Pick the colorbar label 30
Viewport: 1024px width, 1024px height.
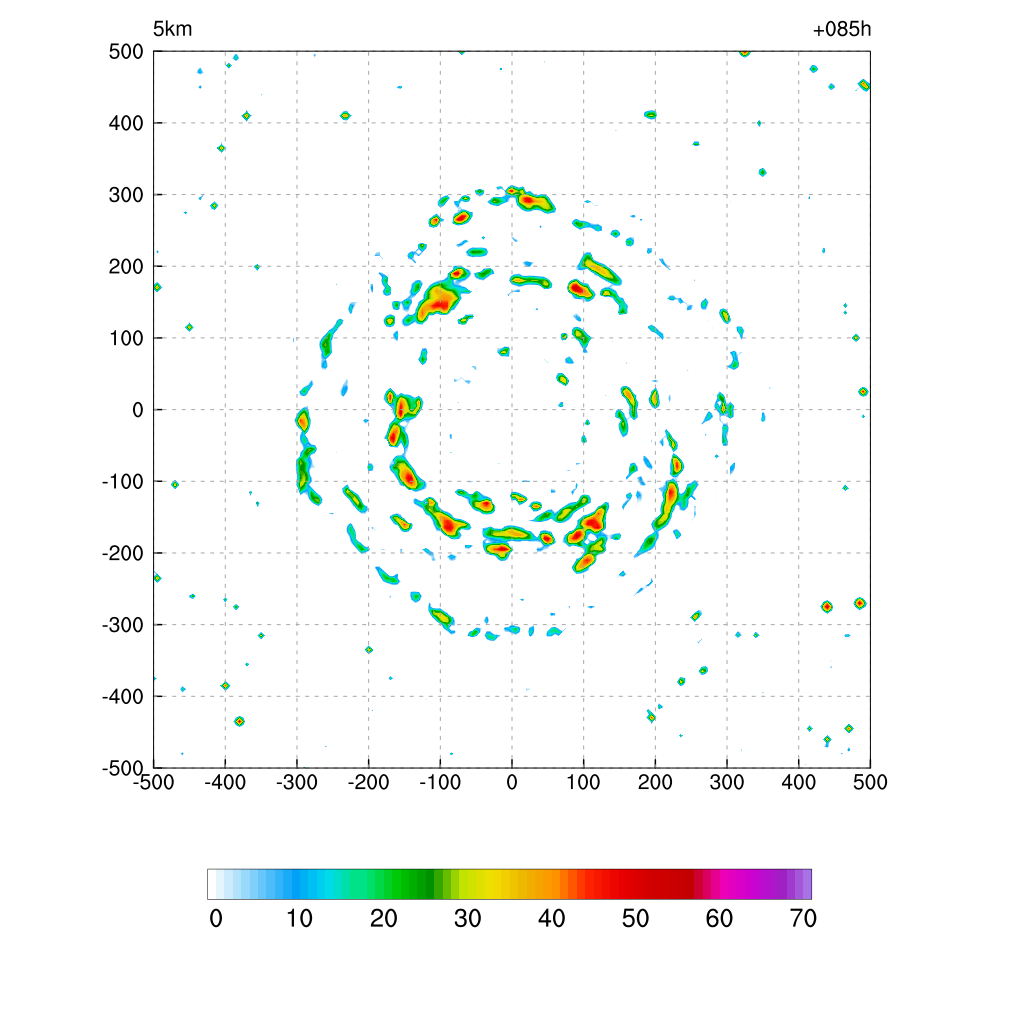coord(468,919)
